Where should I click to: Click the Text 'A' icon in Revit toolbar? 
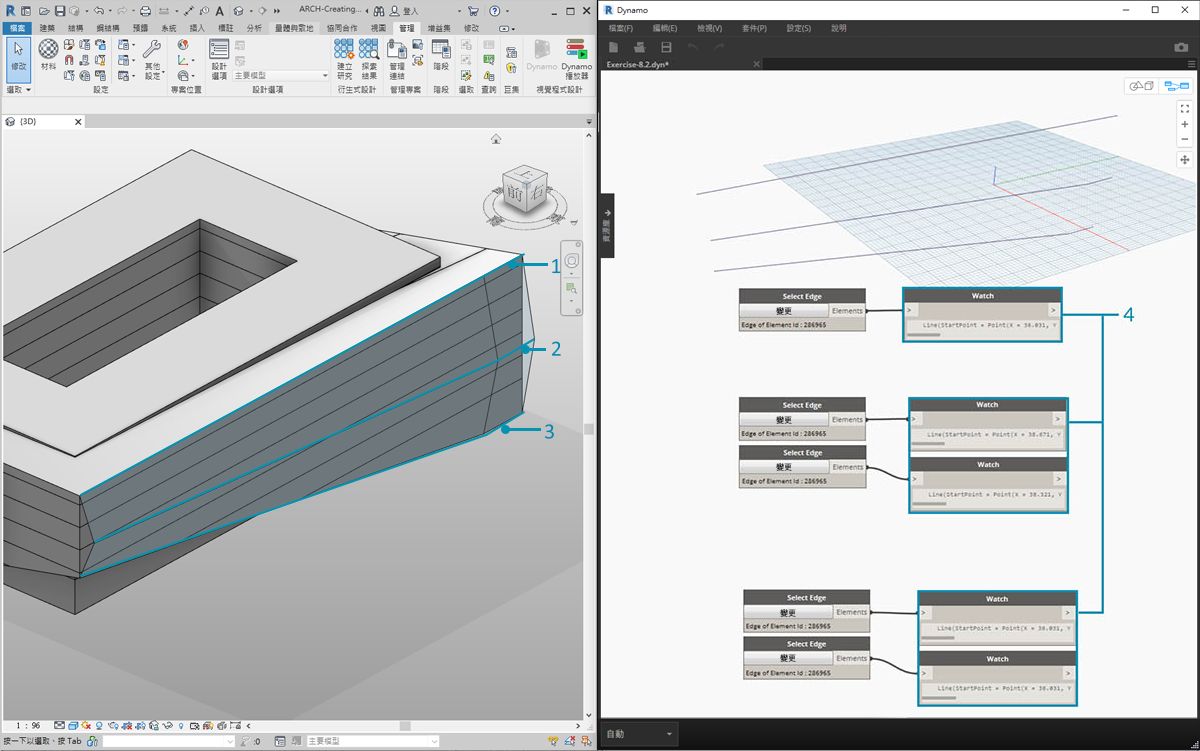[219, 10]
